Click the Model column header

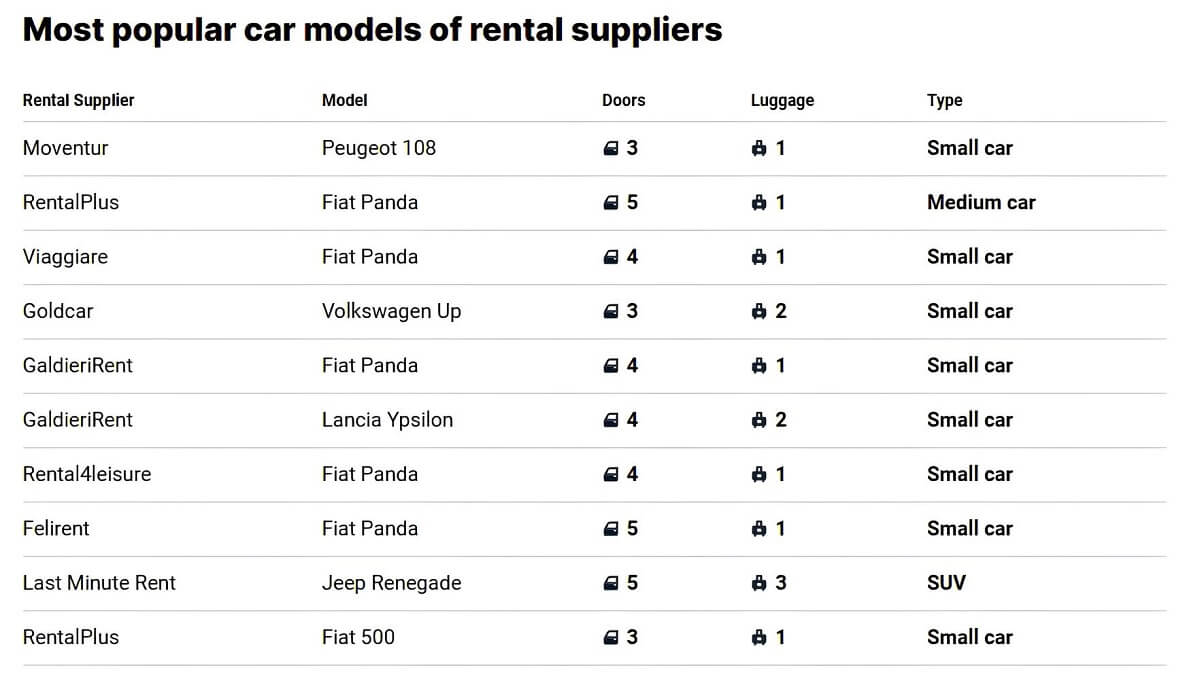[x=345, y=100]
